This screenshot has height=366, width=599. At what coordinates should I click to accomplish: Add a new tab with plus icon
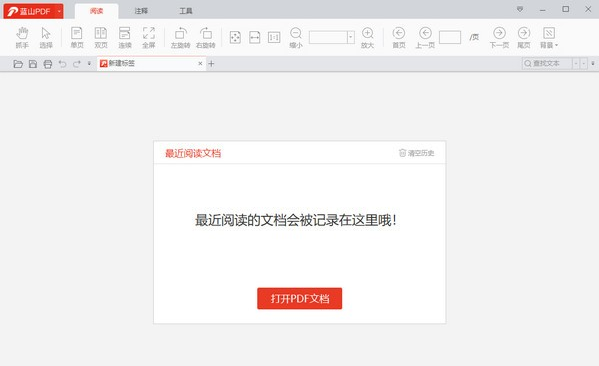click(x=211, y=64)
